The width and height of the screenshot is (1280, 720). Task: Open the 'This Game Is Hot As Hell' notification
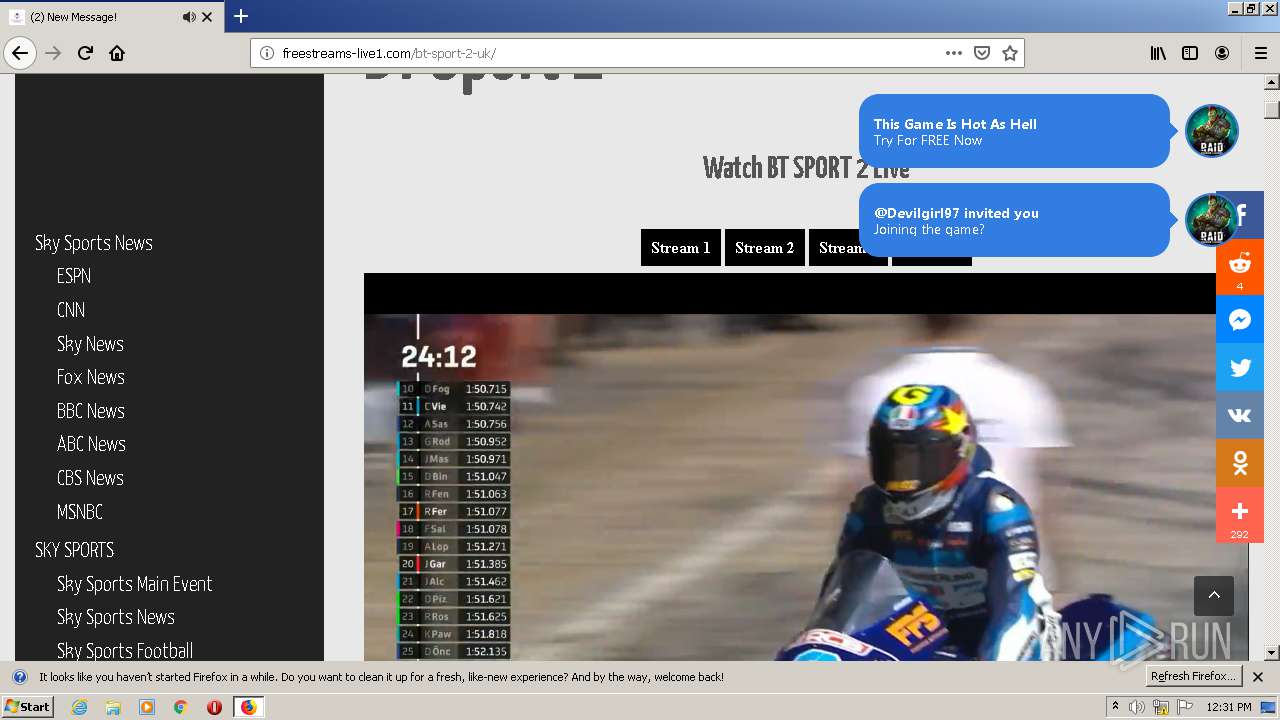[1014, 131]
